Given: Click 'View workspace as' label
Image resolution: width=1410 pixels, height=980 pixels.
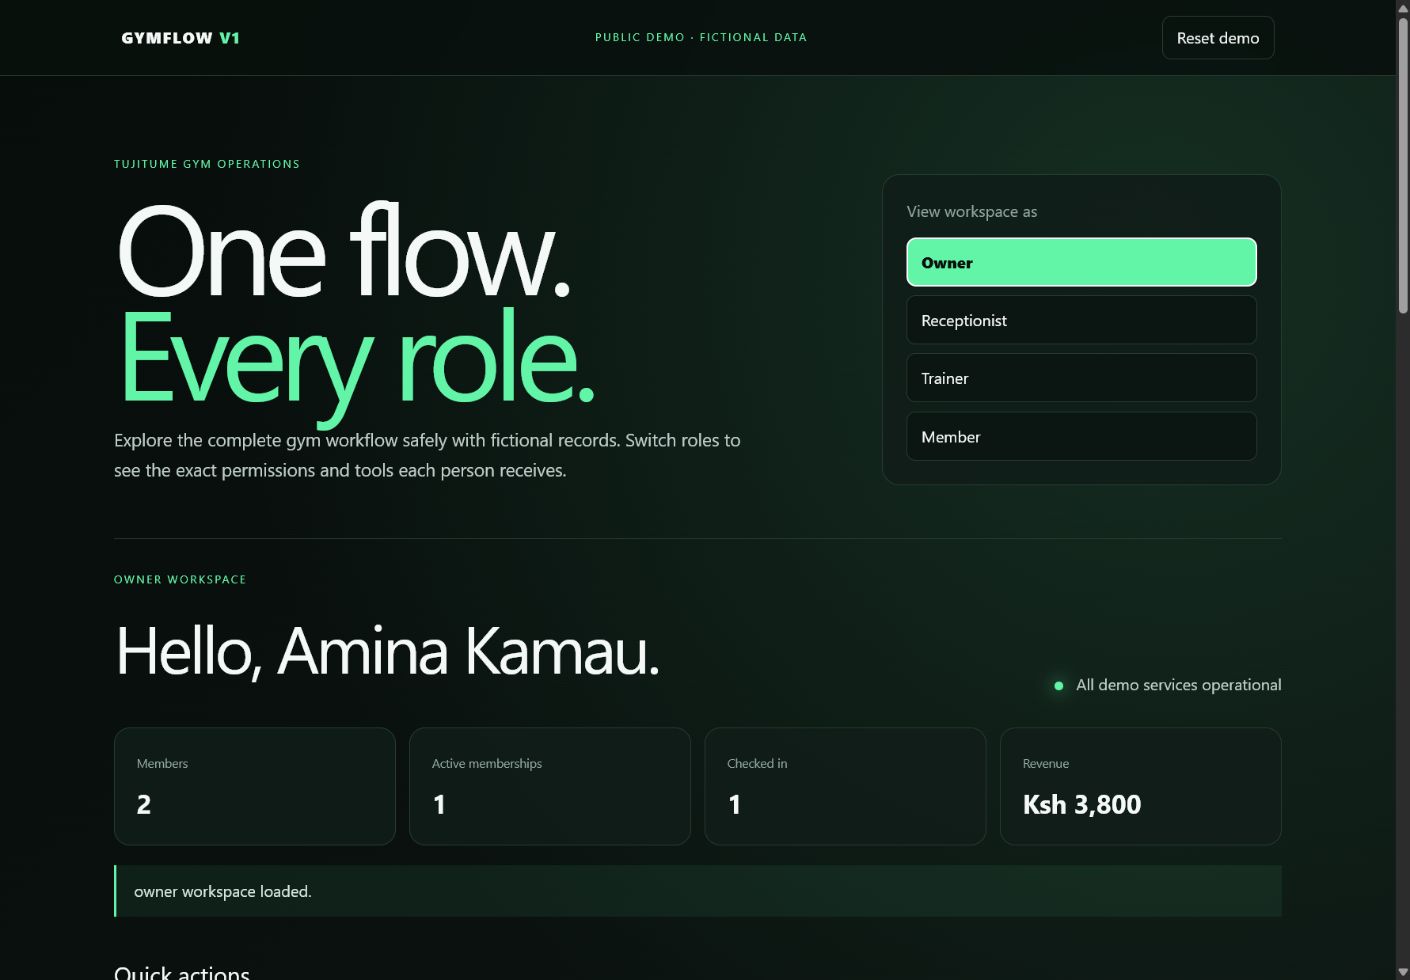Looking at the screenshot, I should (x=972, y=212).
